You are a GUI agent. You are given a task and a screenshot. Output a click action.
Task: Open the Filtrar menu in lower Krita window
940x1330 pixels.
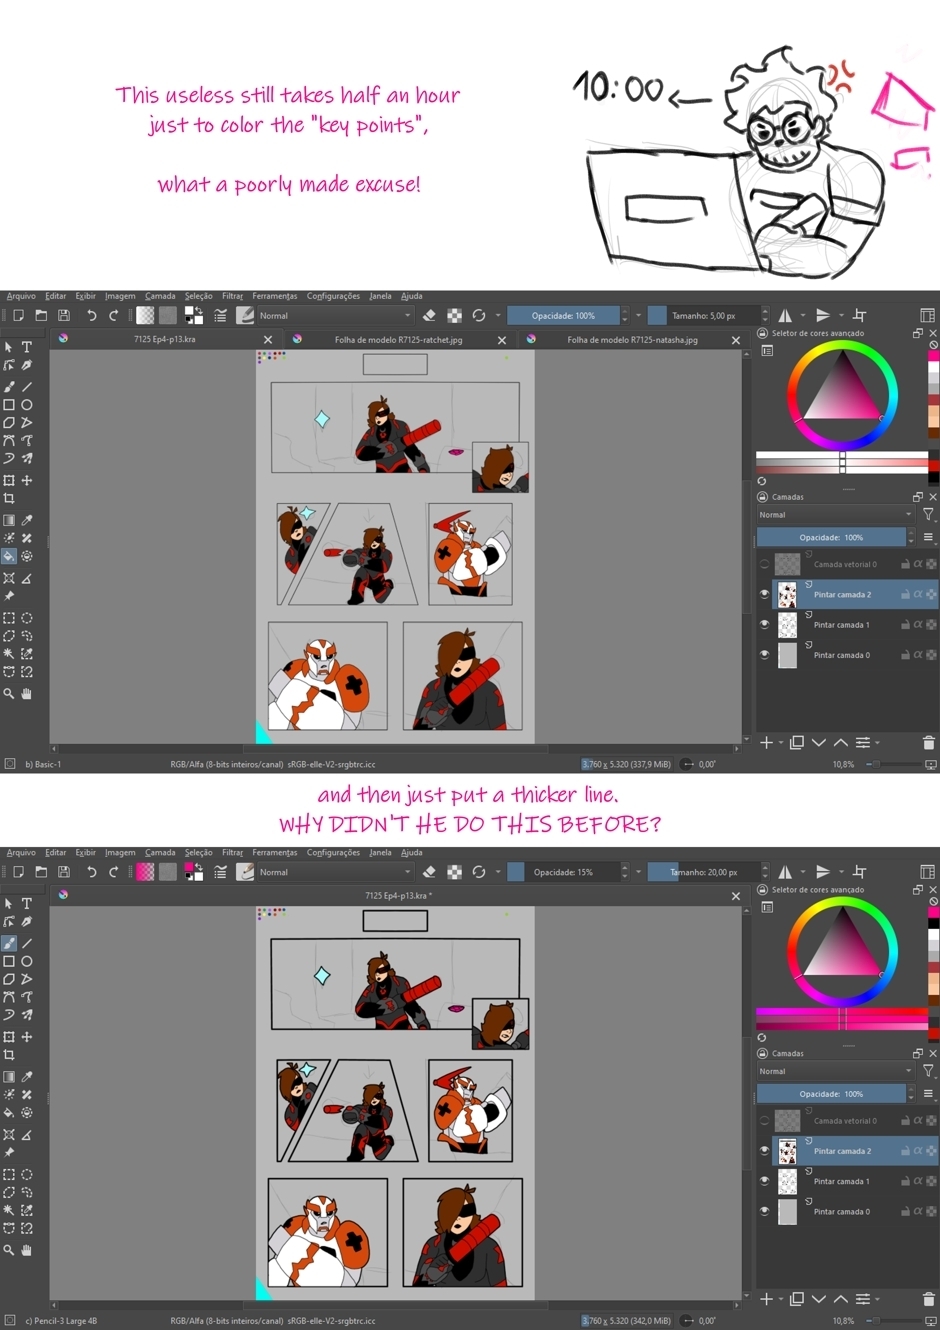pyautogui.click(x=232, y=853)
